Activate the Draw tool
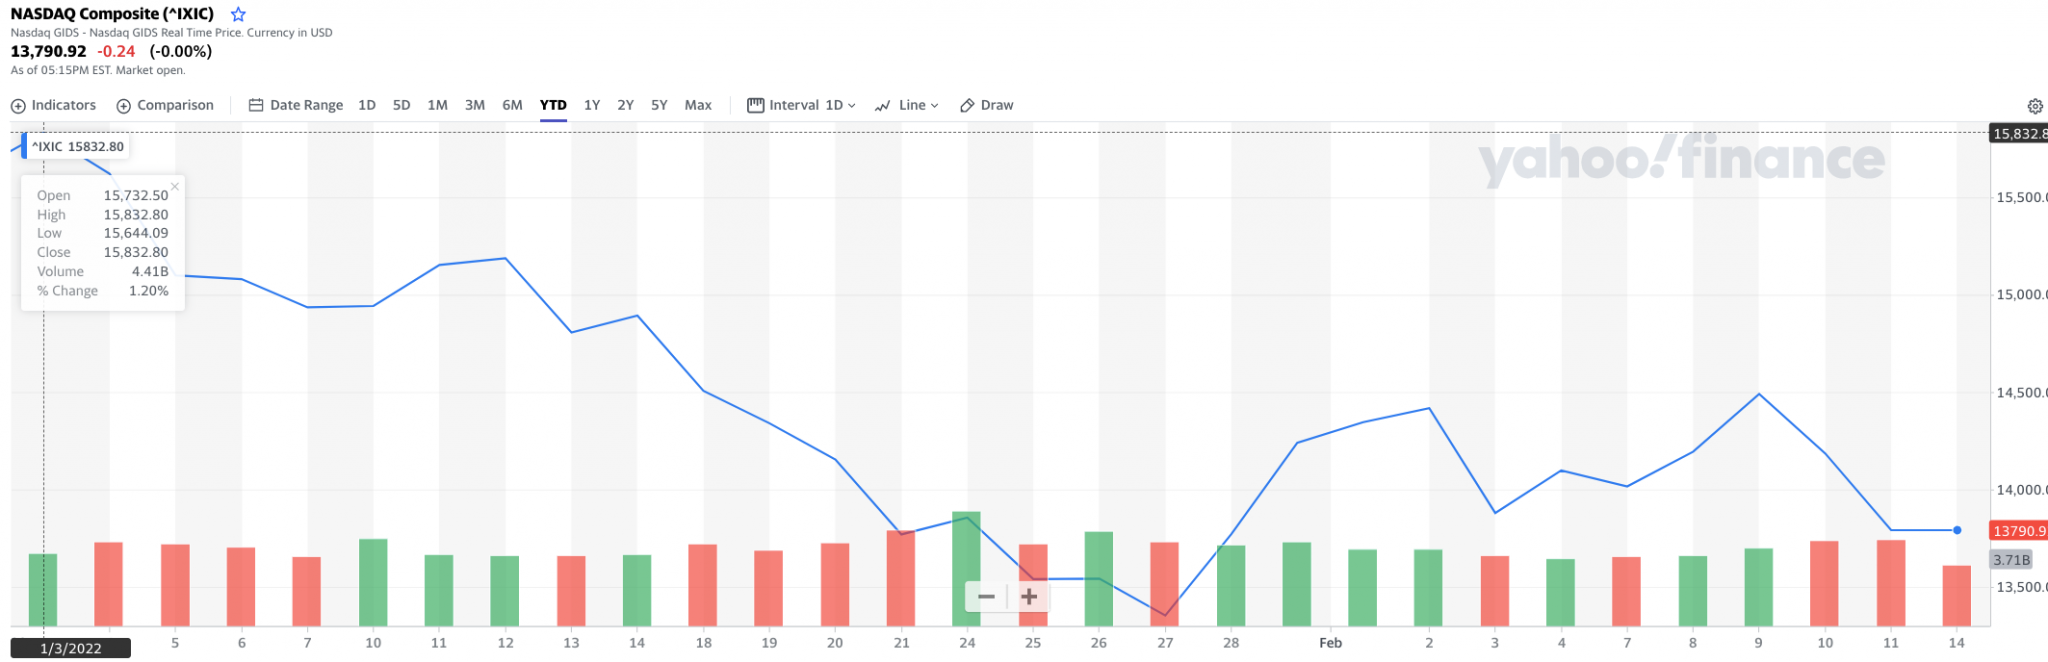Image resolution: width=2048 pixels, height=662 pixels. (x=987, y=105)
